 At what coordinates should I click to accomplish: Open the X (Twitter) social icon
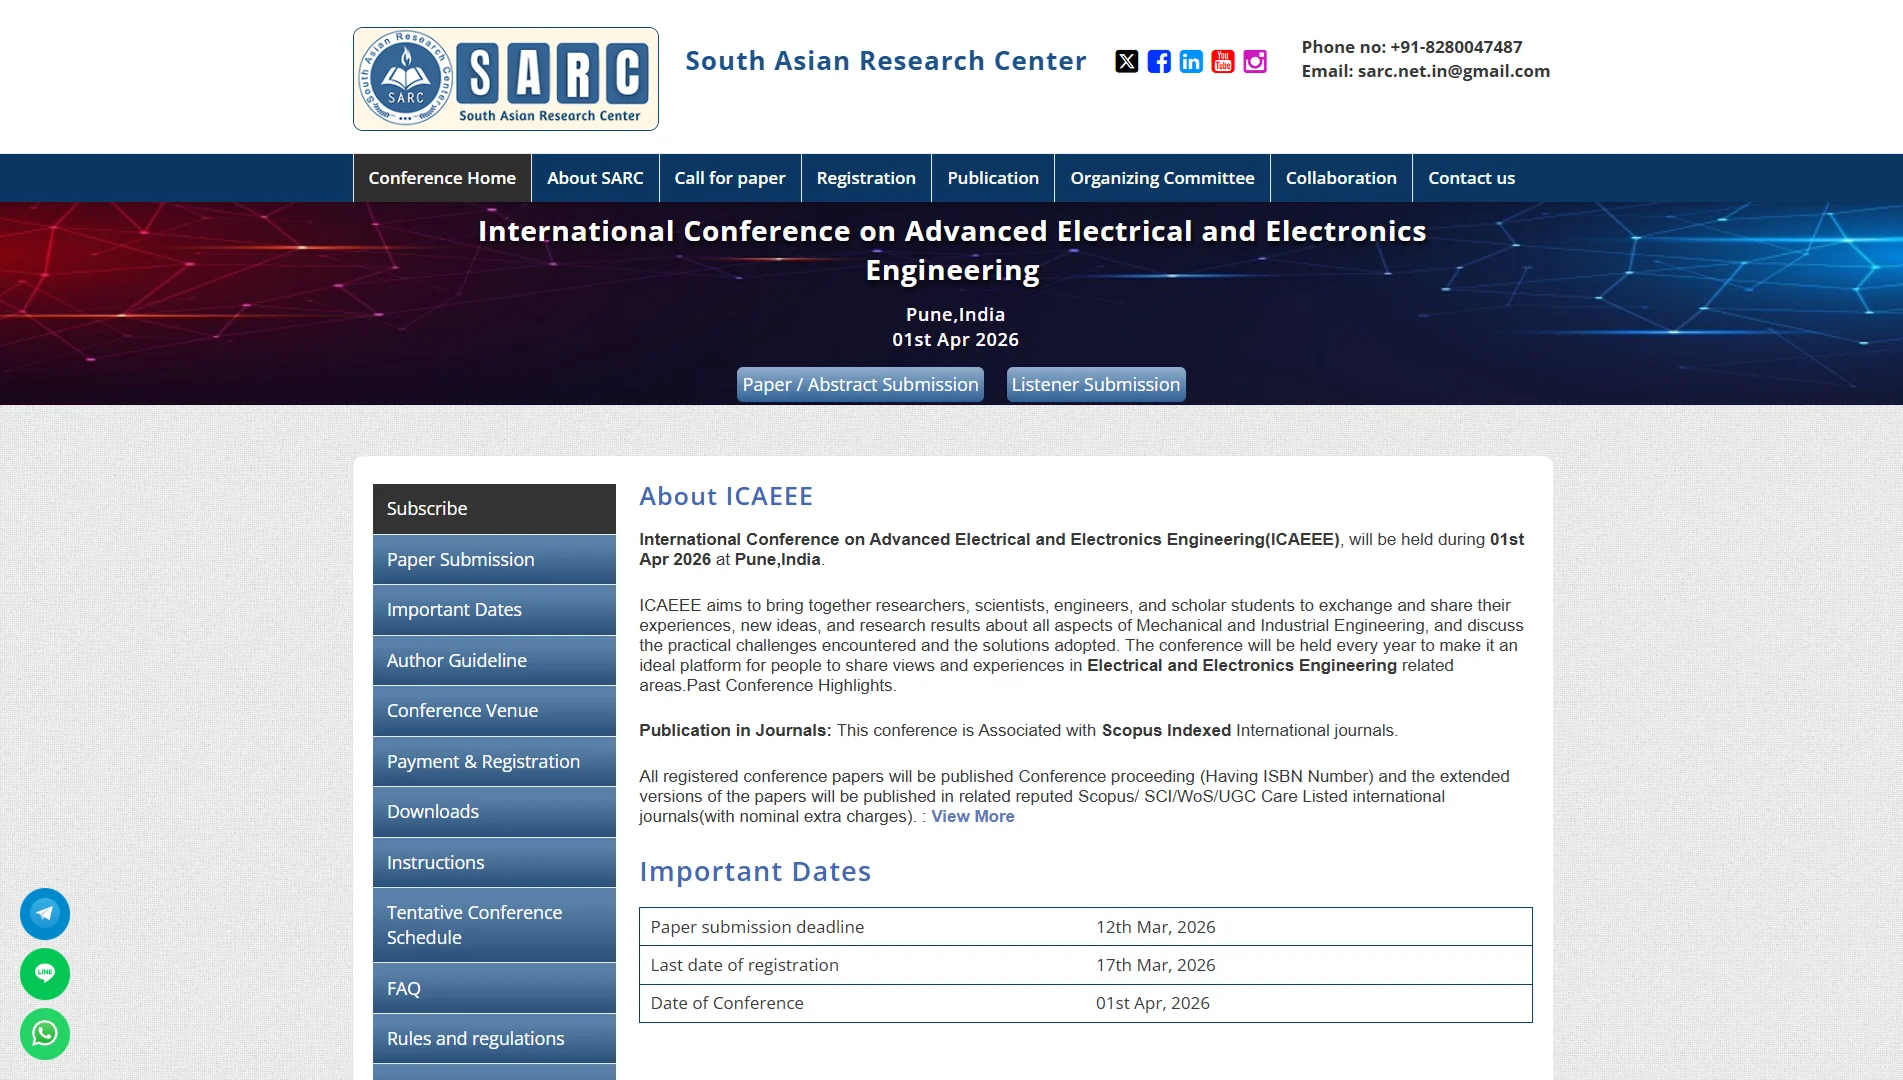1127,61
